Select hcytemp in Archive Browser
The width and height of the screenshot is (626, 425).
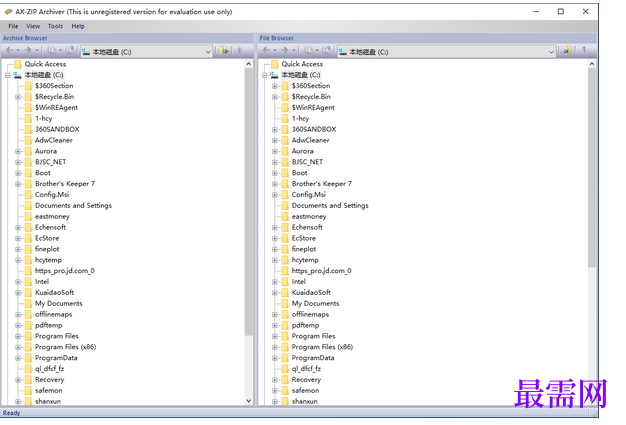coord(48,260)
